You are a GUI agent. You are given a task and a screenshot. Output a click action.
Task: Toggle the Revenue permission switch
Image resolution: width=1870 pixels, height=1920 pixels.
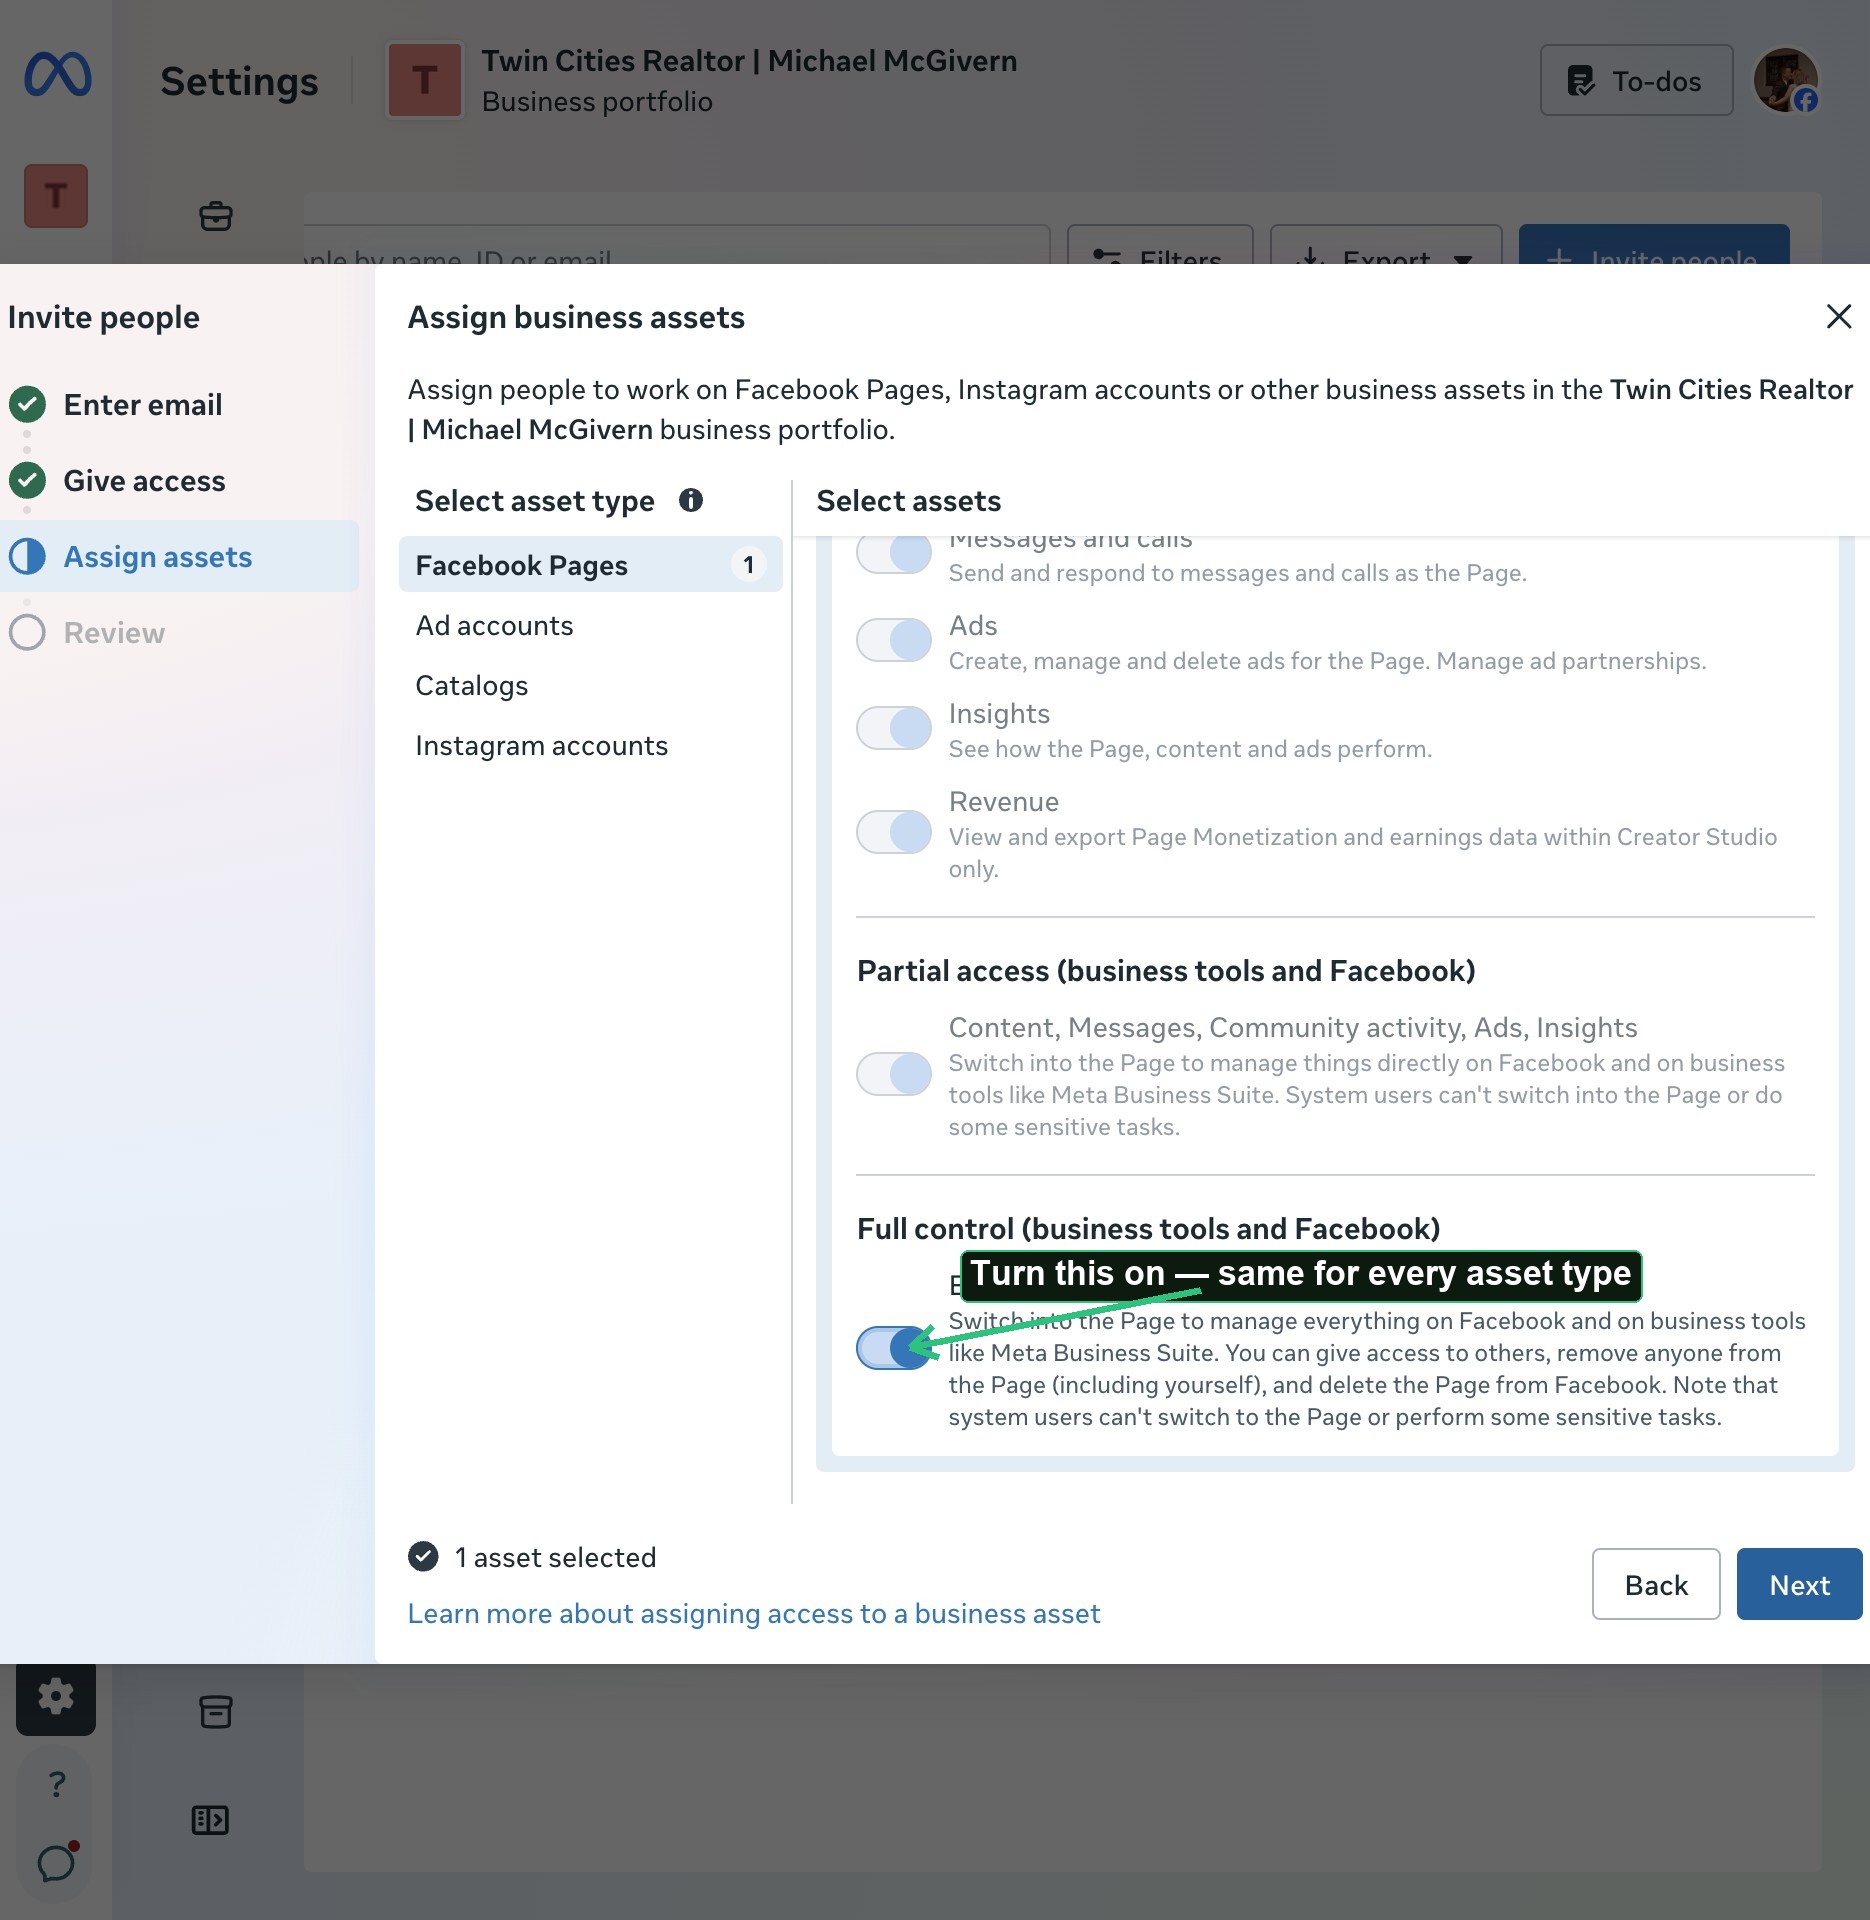click(x=894, y=832)
